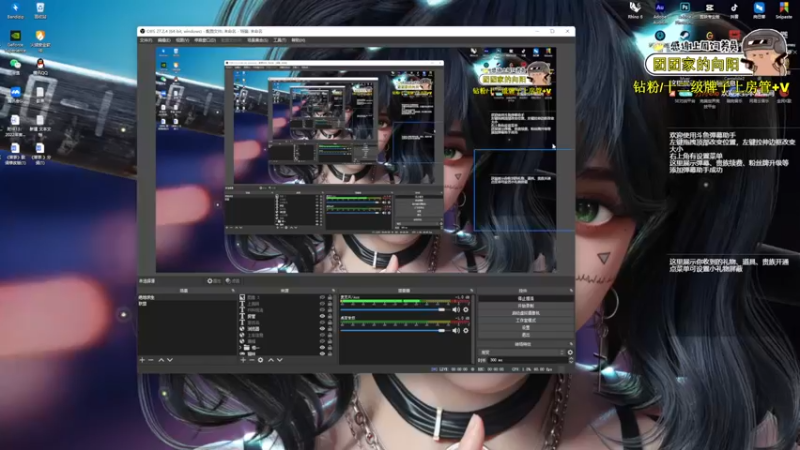Open the Rhino 6 desktop shortcut
Screen dimensions: 800x450
pyautogui.click(x=635, y=9)
